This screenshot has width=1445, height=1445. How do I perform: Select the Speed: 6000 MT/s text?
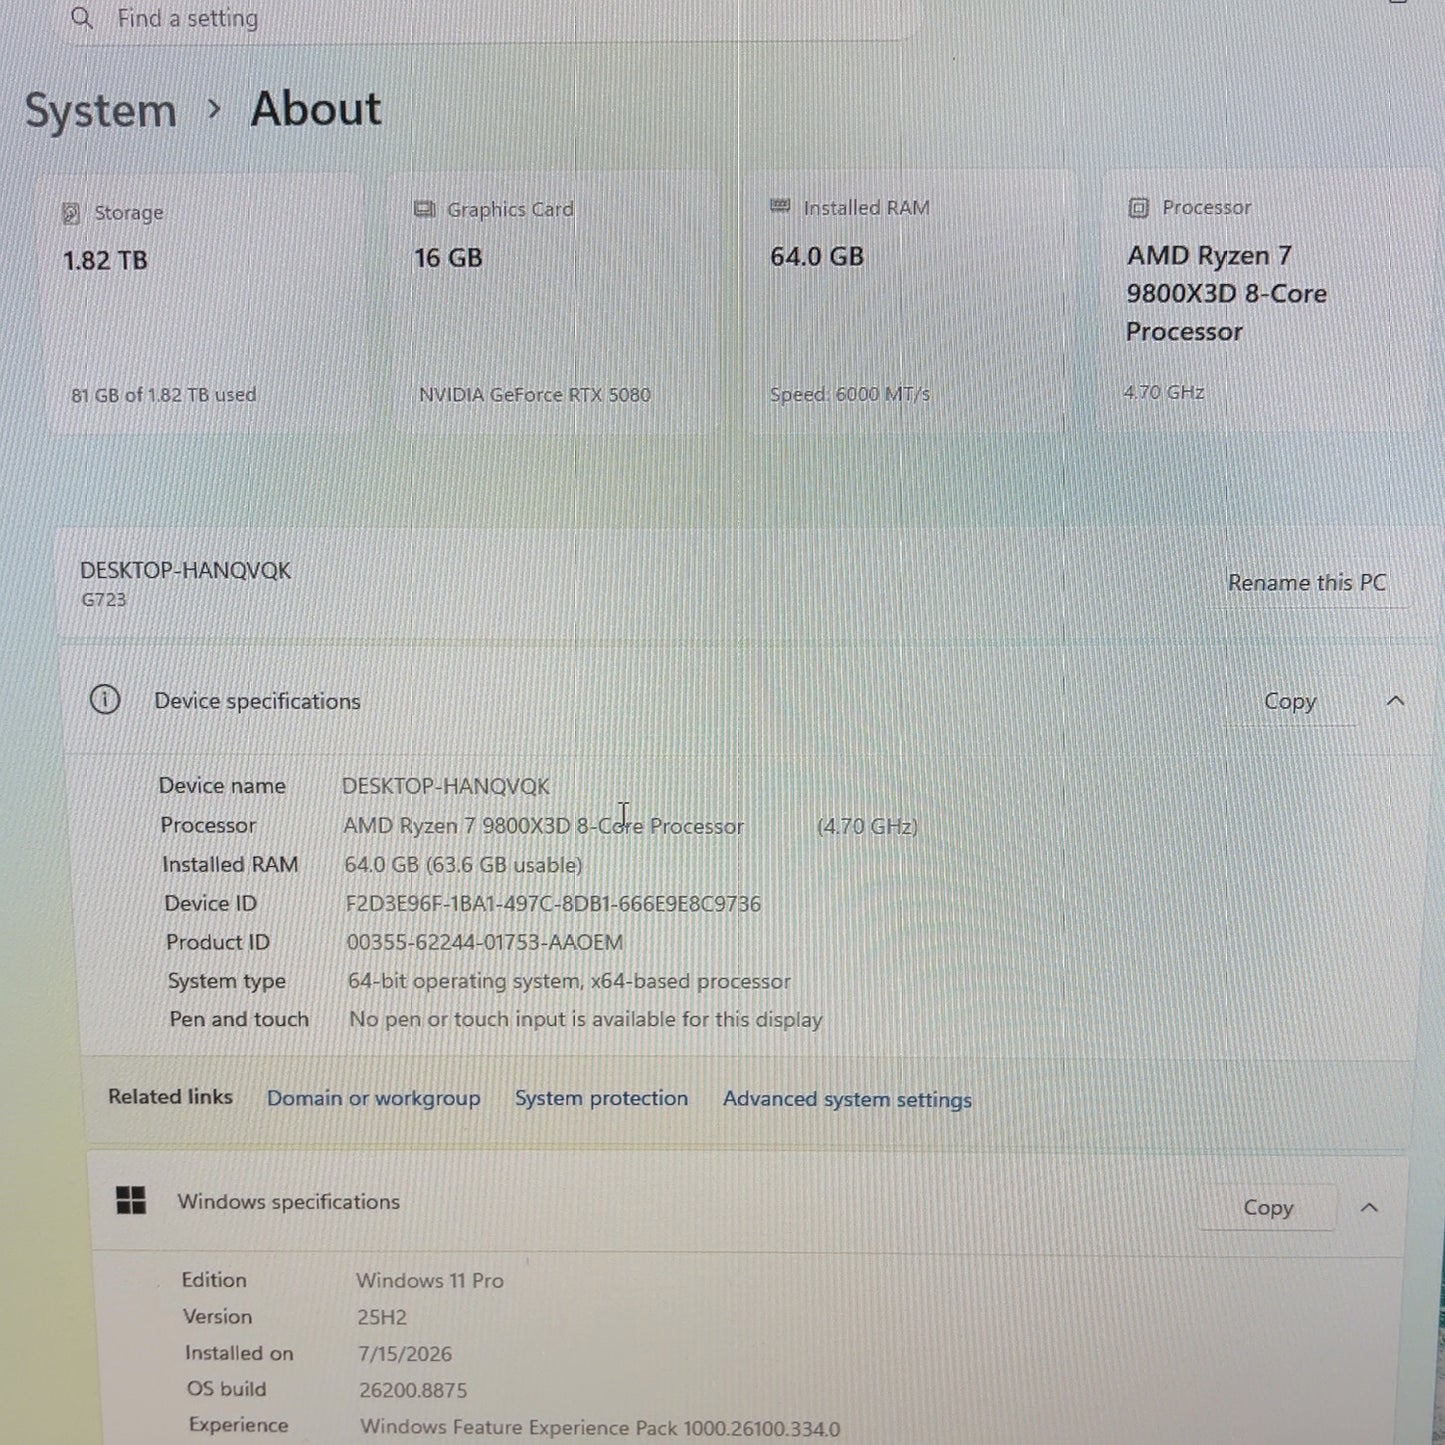tap(850, 394)
